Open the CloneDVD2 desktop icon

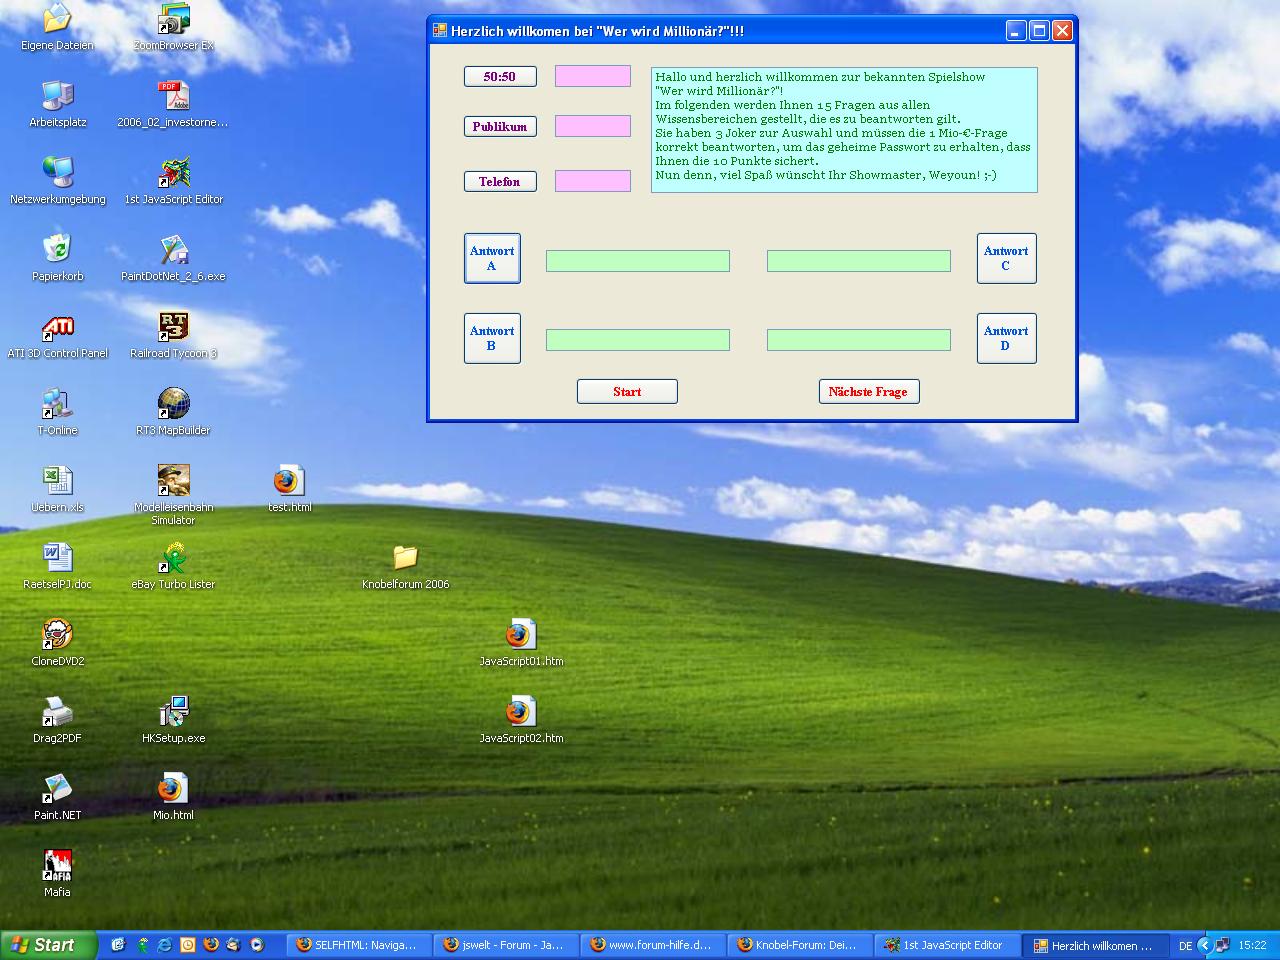click(58, 635)
